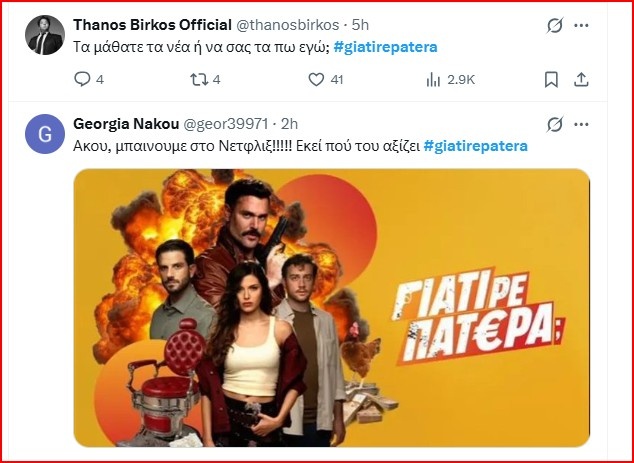Like the tweet with 41 likes
Viewport: 634px width, 463px height.
click(316, 79)
